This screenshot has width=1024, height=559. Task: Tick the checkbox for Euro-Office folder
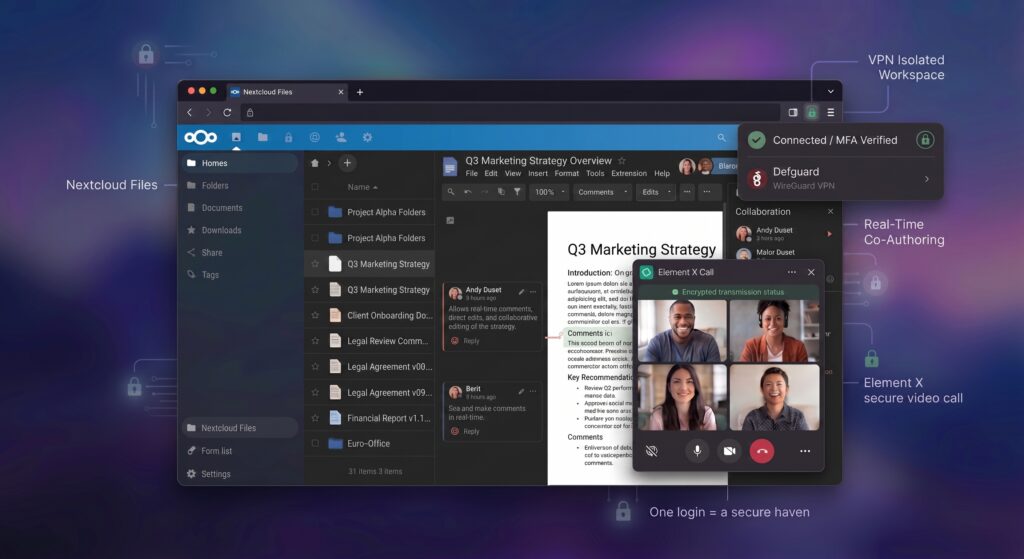315,443
